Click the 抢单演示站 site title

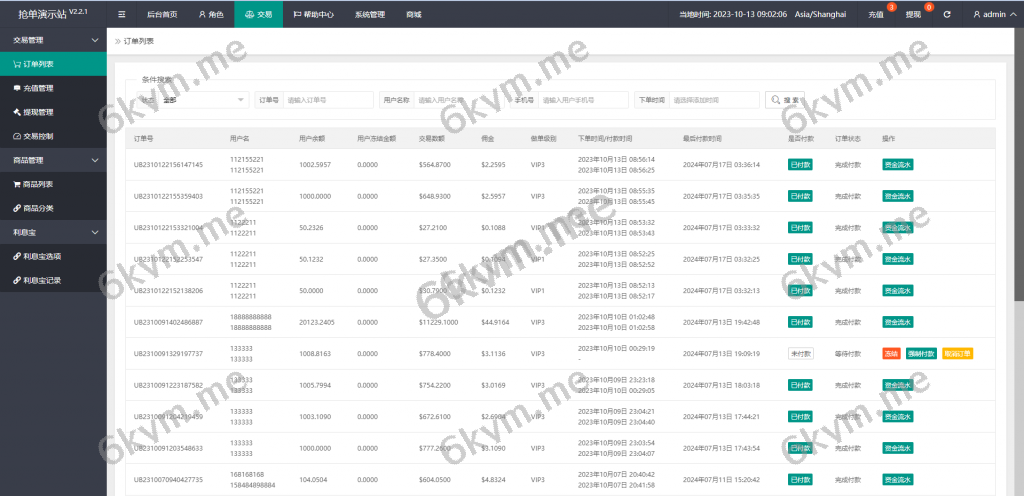43,14
